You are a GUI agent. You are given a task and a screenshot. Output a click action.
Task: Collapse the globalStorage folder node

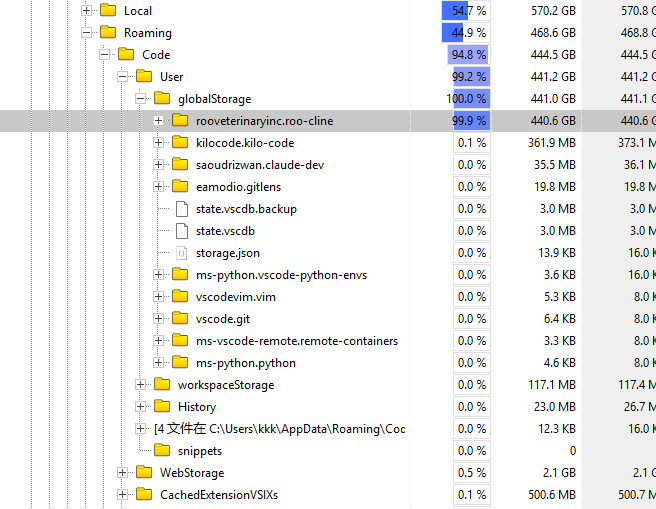pyautogui.click(x=140, y=99)
